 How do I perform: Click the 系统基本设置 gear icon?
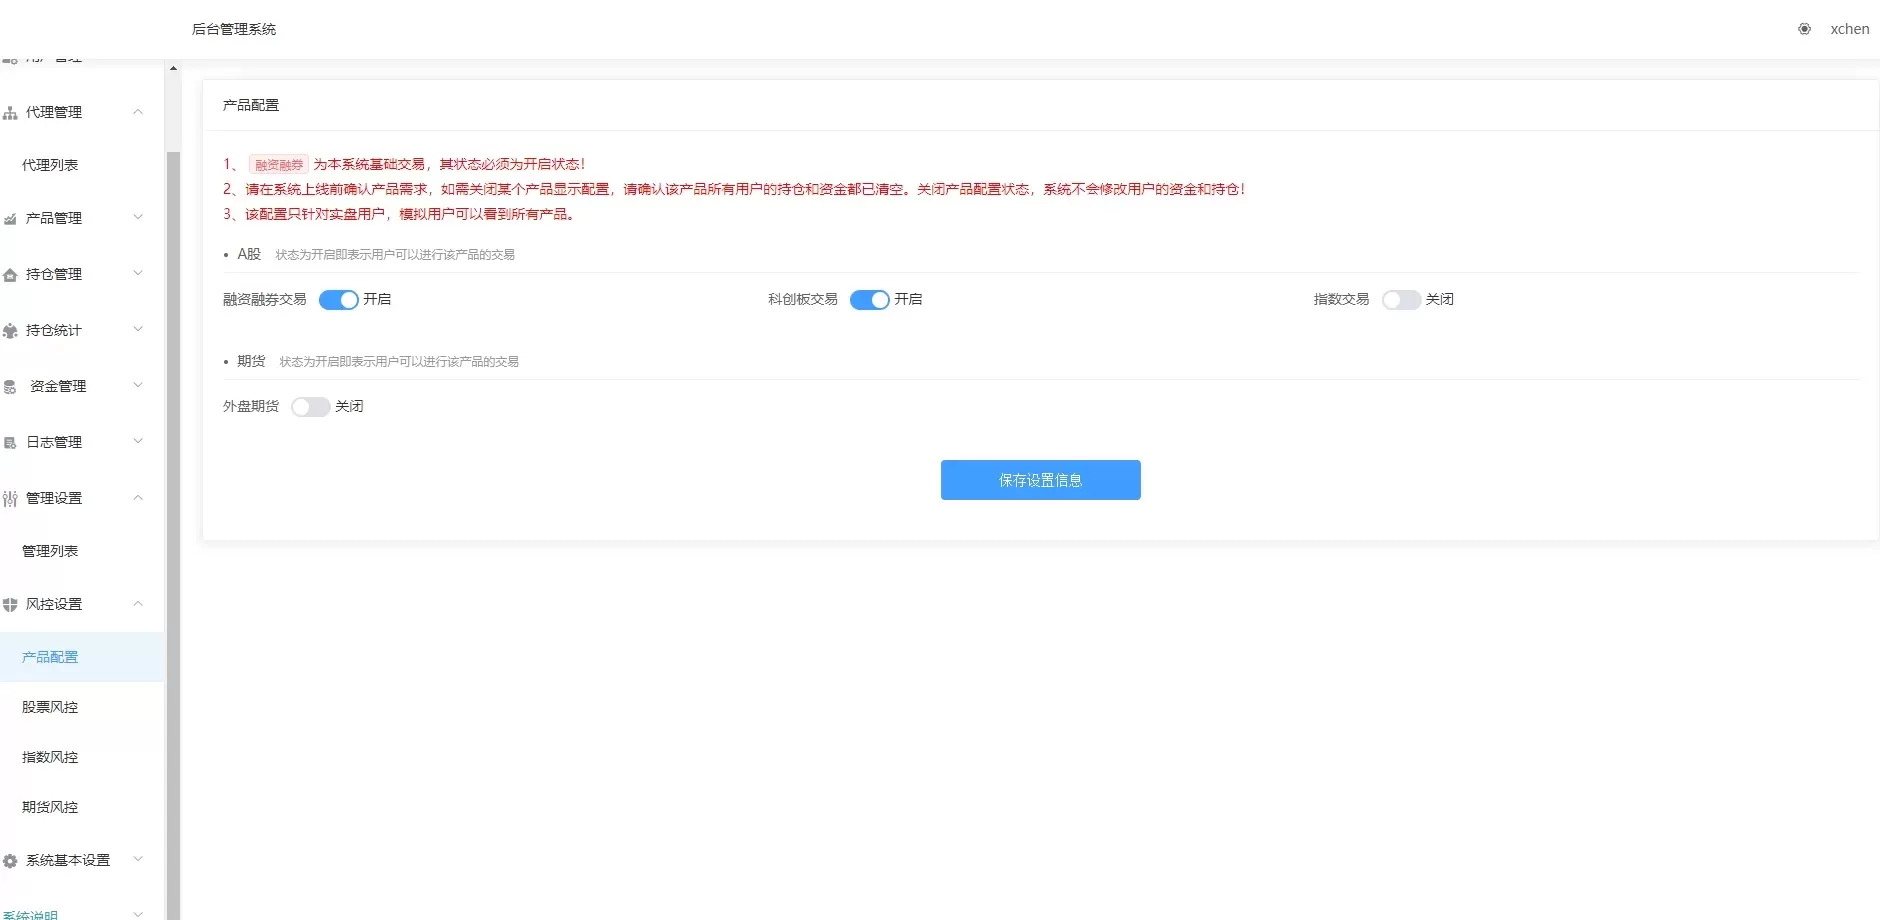coord(10,861)
